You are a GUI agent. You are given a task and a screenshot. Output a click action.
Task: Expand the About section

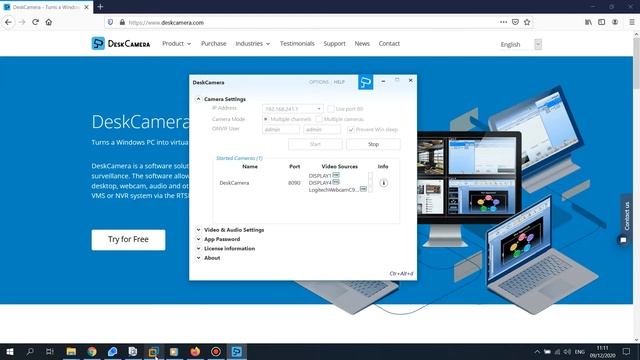pos(198,258)
